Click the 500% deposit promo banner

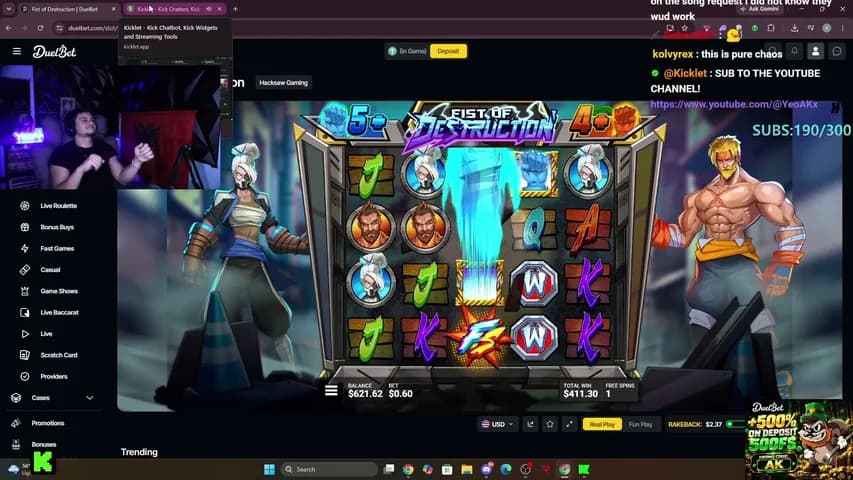pos(799,440)
